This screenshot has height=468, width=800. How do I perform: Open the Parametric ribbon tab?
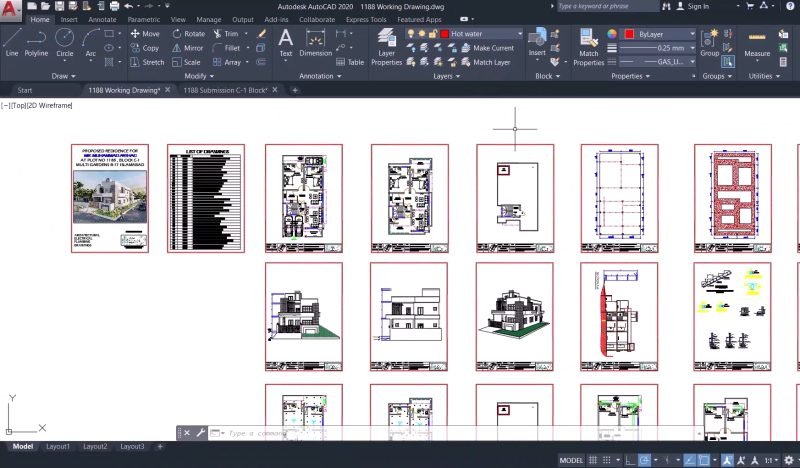click(143, 19)
